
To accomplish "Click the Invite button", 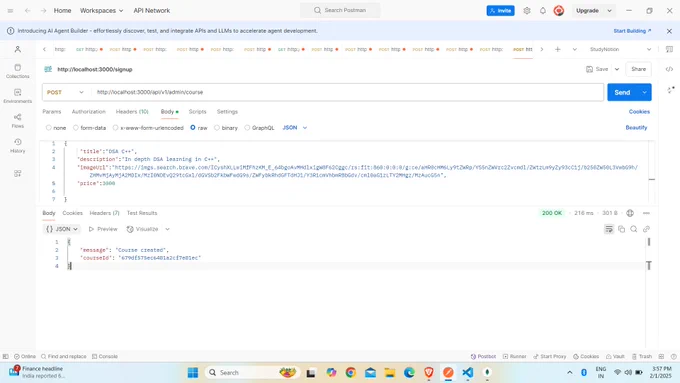I will click(x=500, y=10).
